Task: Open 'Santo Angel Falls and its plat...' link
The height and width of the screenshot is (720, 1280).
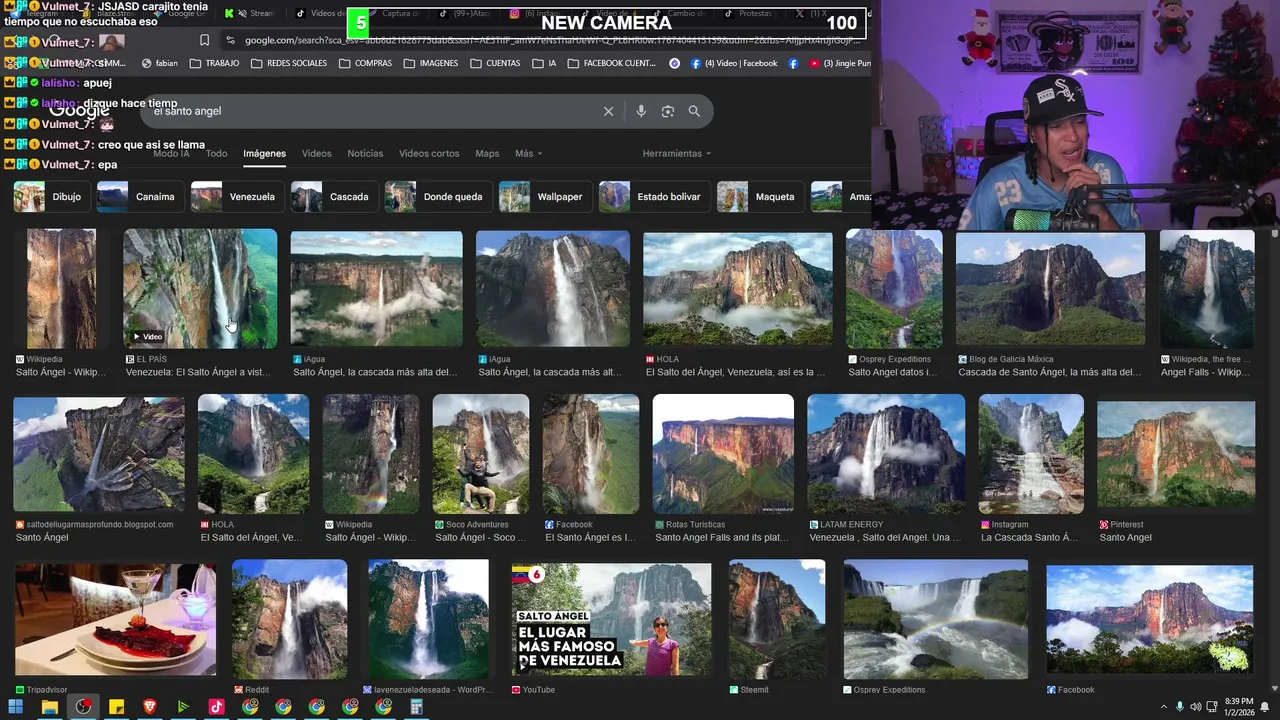Action: pos(722,537)
